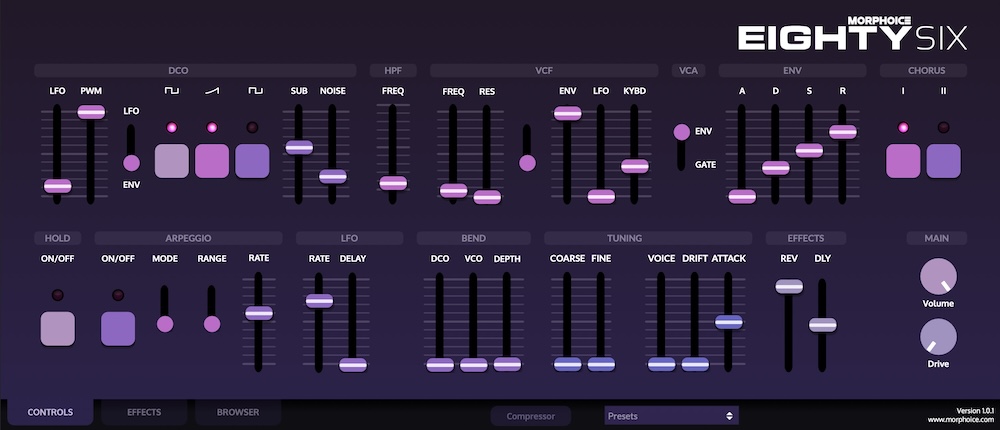
Task: Click the envelope Attack (A) slider handle
Action: pyautogui.click(x=742, y=196)
